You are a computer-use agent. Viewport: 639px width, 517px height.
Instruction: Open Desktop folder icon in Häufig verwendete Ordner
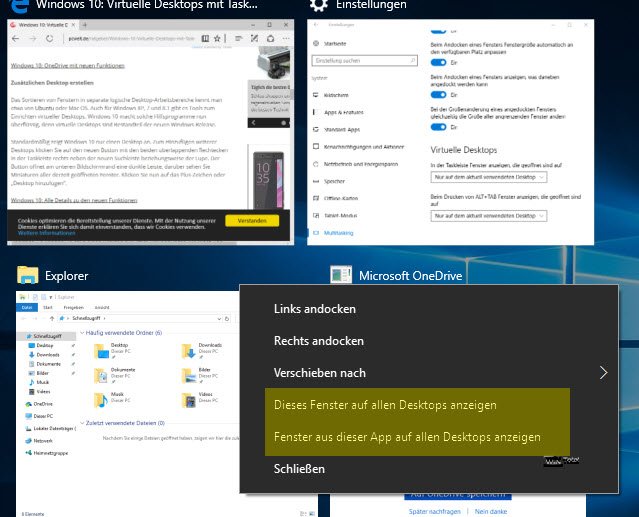coord(101,351)
